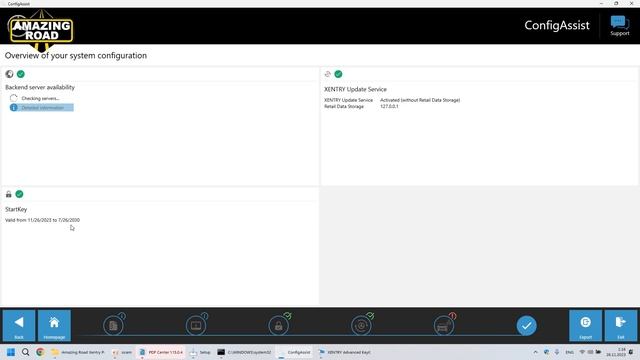Viewport: 640px width, 360px height.
Task: Show hidden system tray icons
Action: pyautogui.click(x=536, y=352)
